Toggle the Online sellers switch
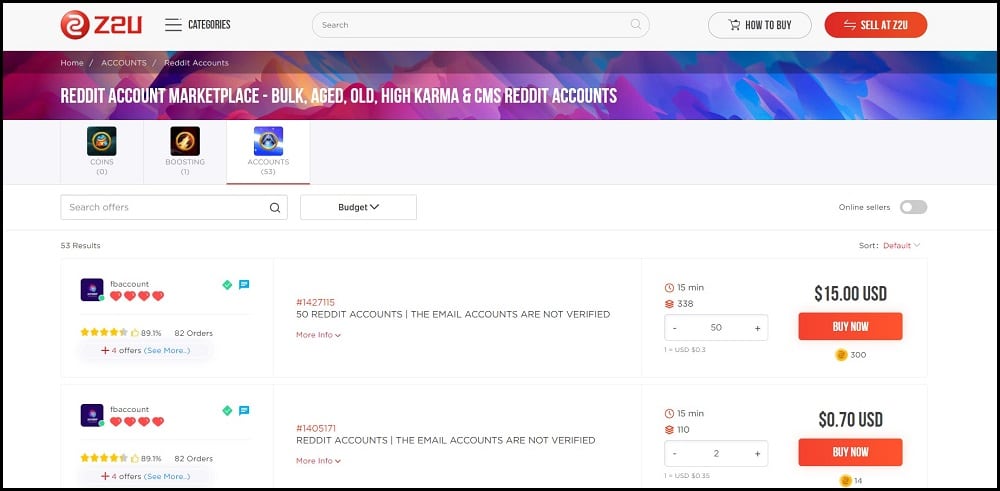1000x491 pixels. (x=913, y=207)
